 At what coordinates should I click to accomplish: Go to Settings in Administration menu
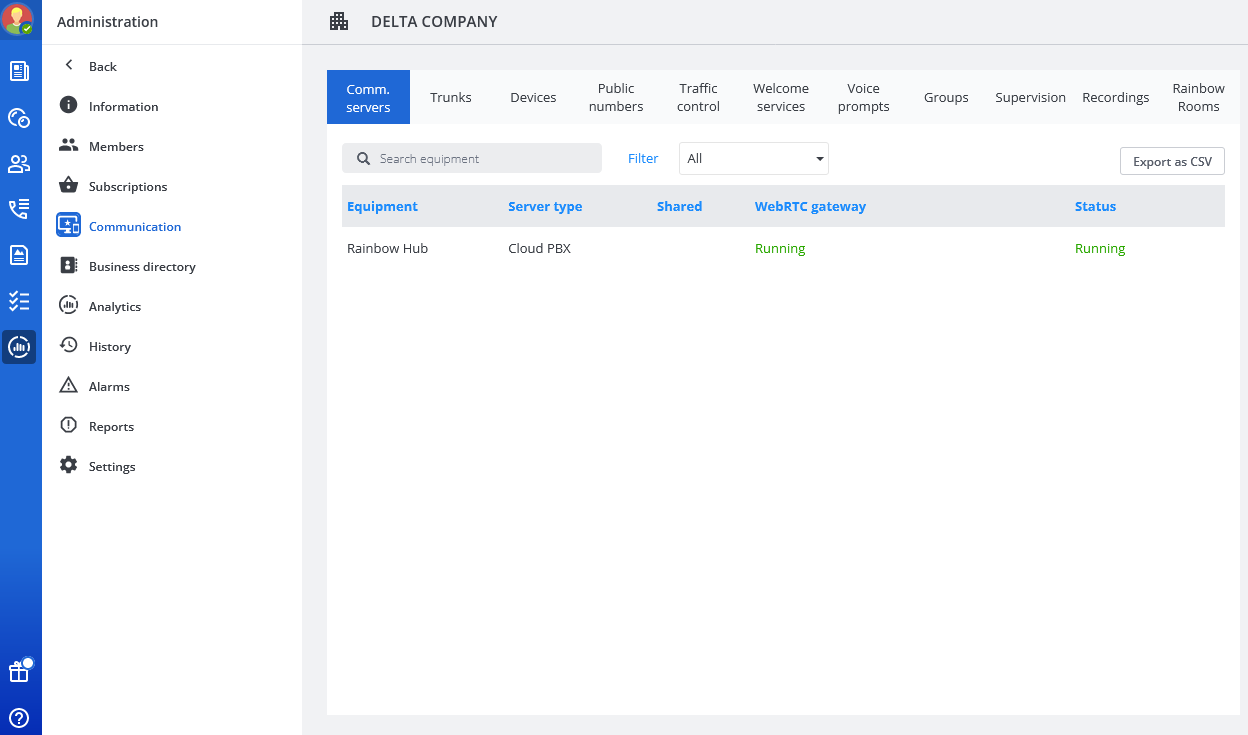click(x=111, y=467)
